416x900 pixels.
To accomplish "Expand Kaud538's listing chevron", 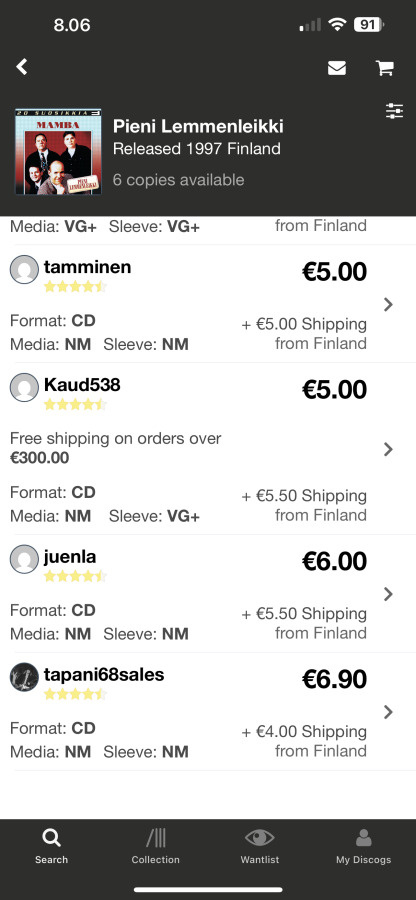I will (388, 449).
